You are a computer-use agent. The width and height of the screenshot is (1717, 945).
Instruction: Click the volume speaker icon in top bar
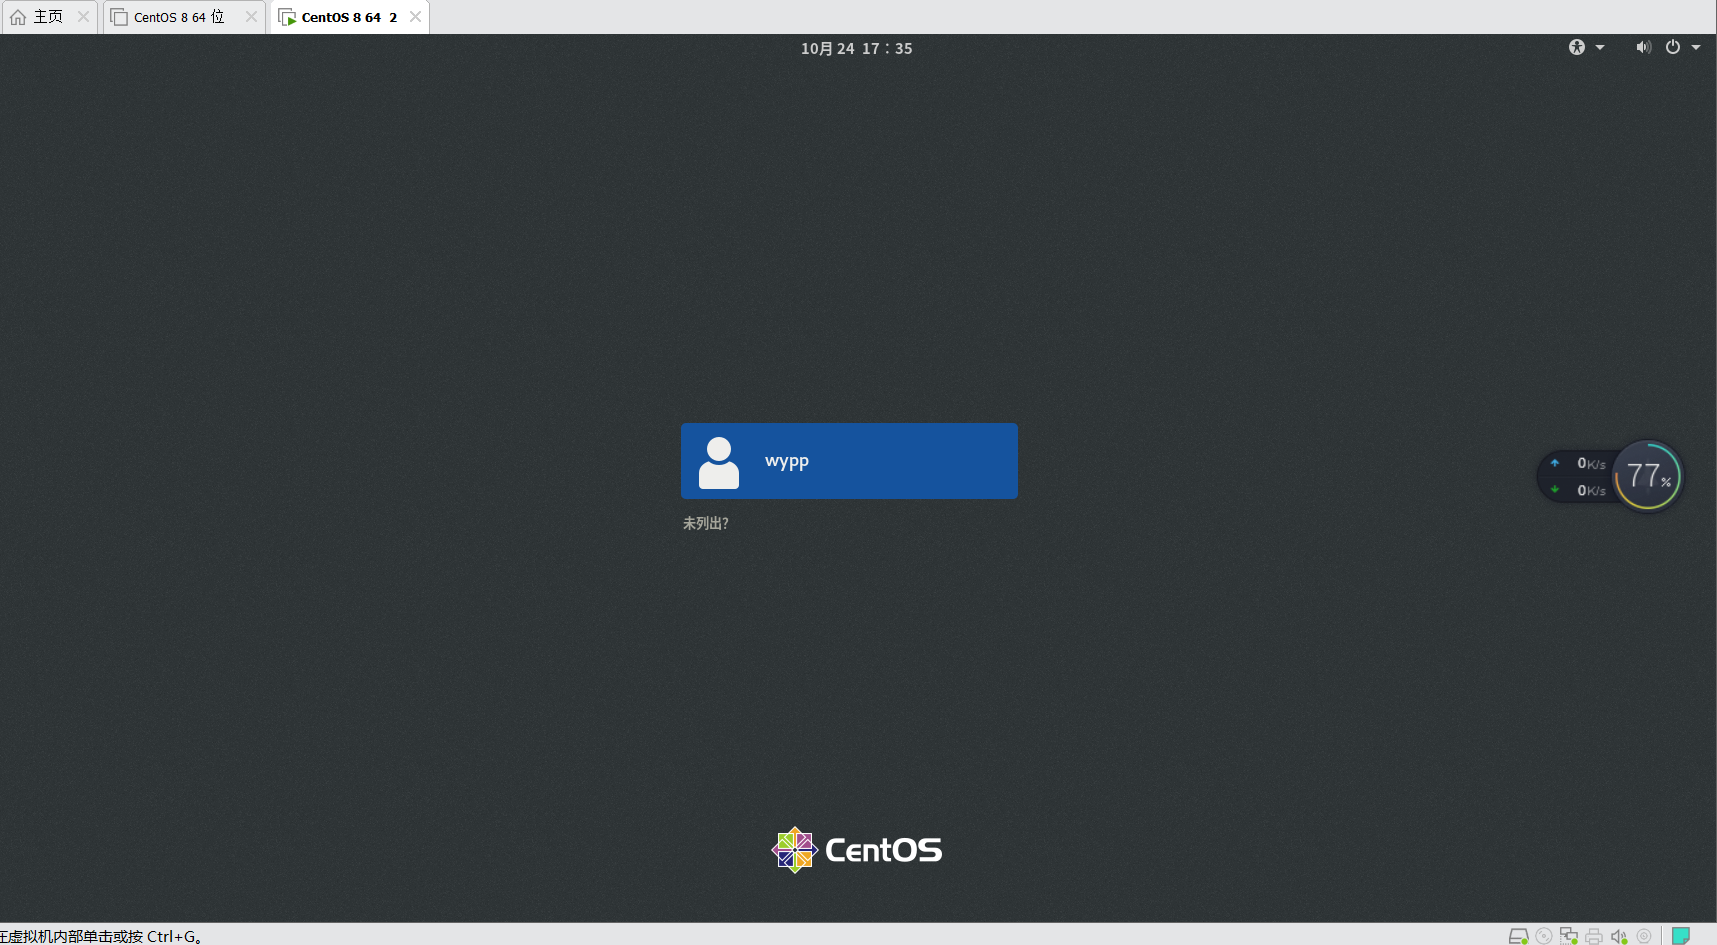point(1643,47)
